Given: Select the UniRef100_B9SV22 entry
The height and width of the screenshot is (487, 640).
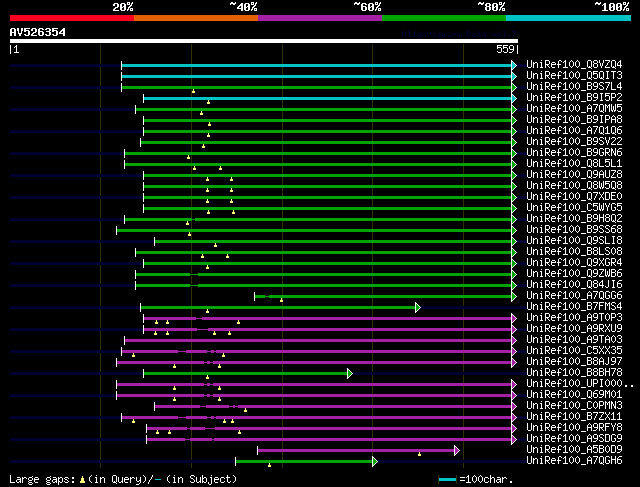Looking at the screenshot, I should point(574,142).
